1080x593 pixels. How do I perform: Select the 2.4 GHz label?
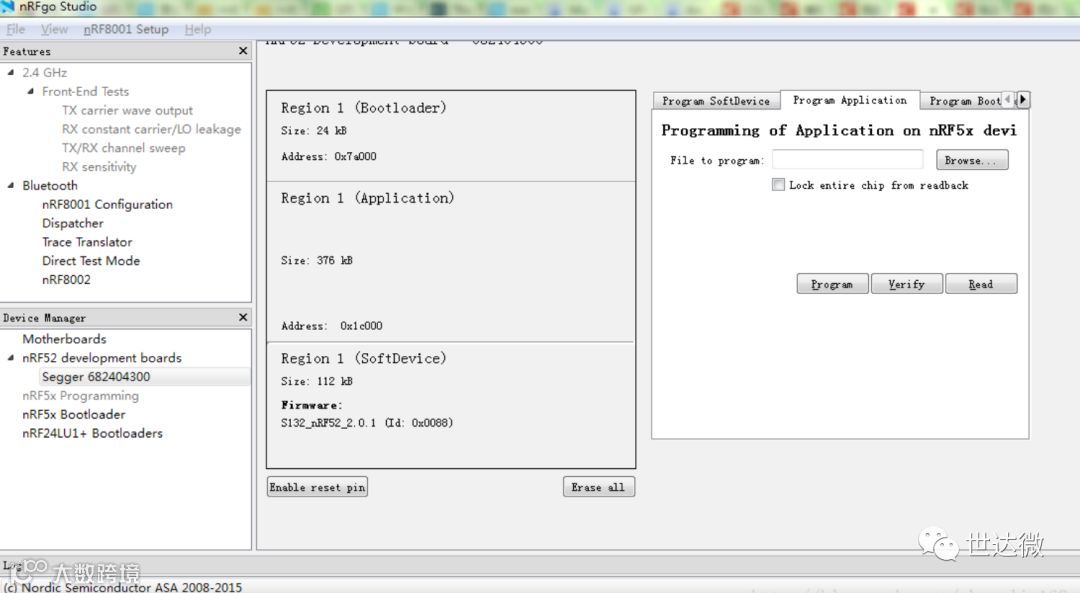pyautogui.click(x=45, y=72)
